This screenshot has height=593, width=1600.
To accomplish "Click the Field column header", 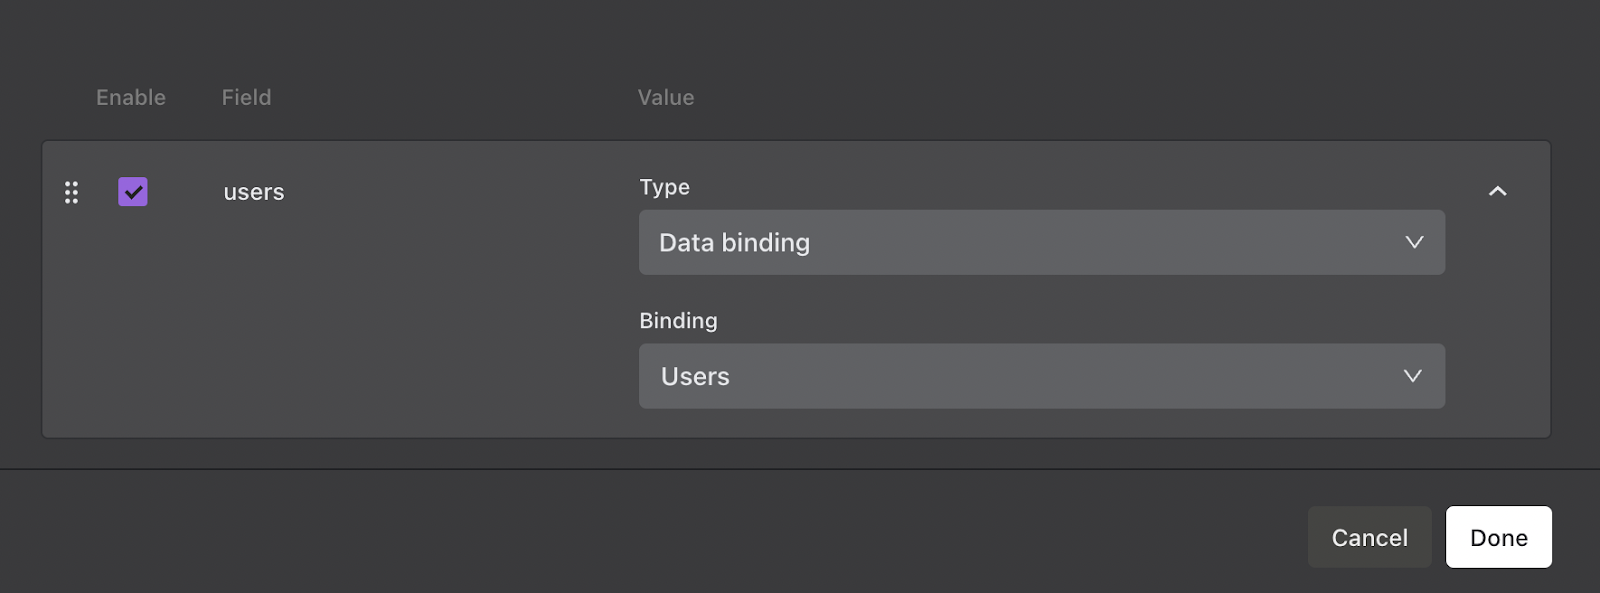I will (x=246, y=97).
